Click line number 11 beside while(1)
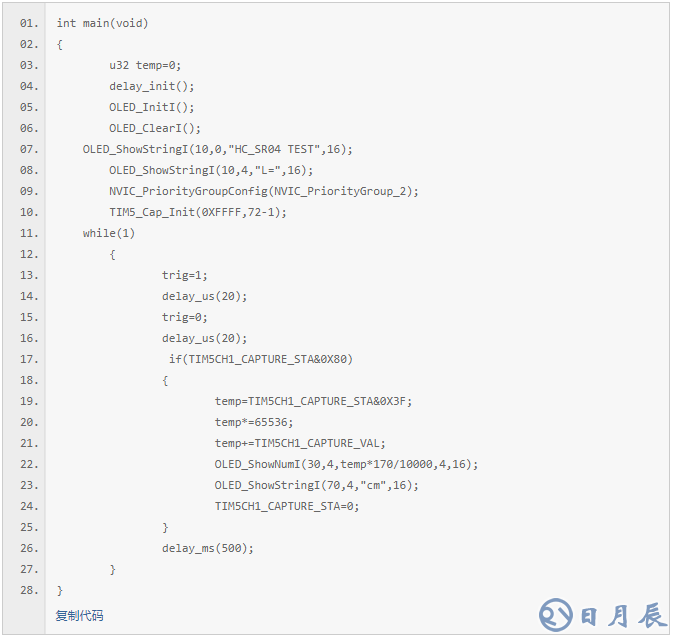The image size is (674, 639). coord(29,233)
